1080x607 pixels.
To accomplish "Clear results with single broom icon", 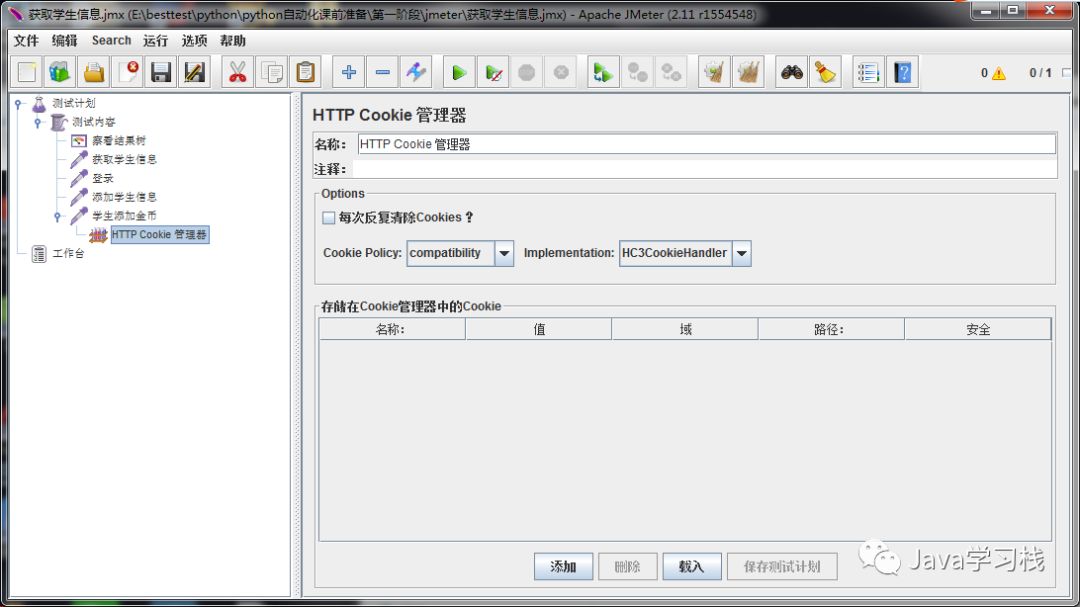I will 714,72.
